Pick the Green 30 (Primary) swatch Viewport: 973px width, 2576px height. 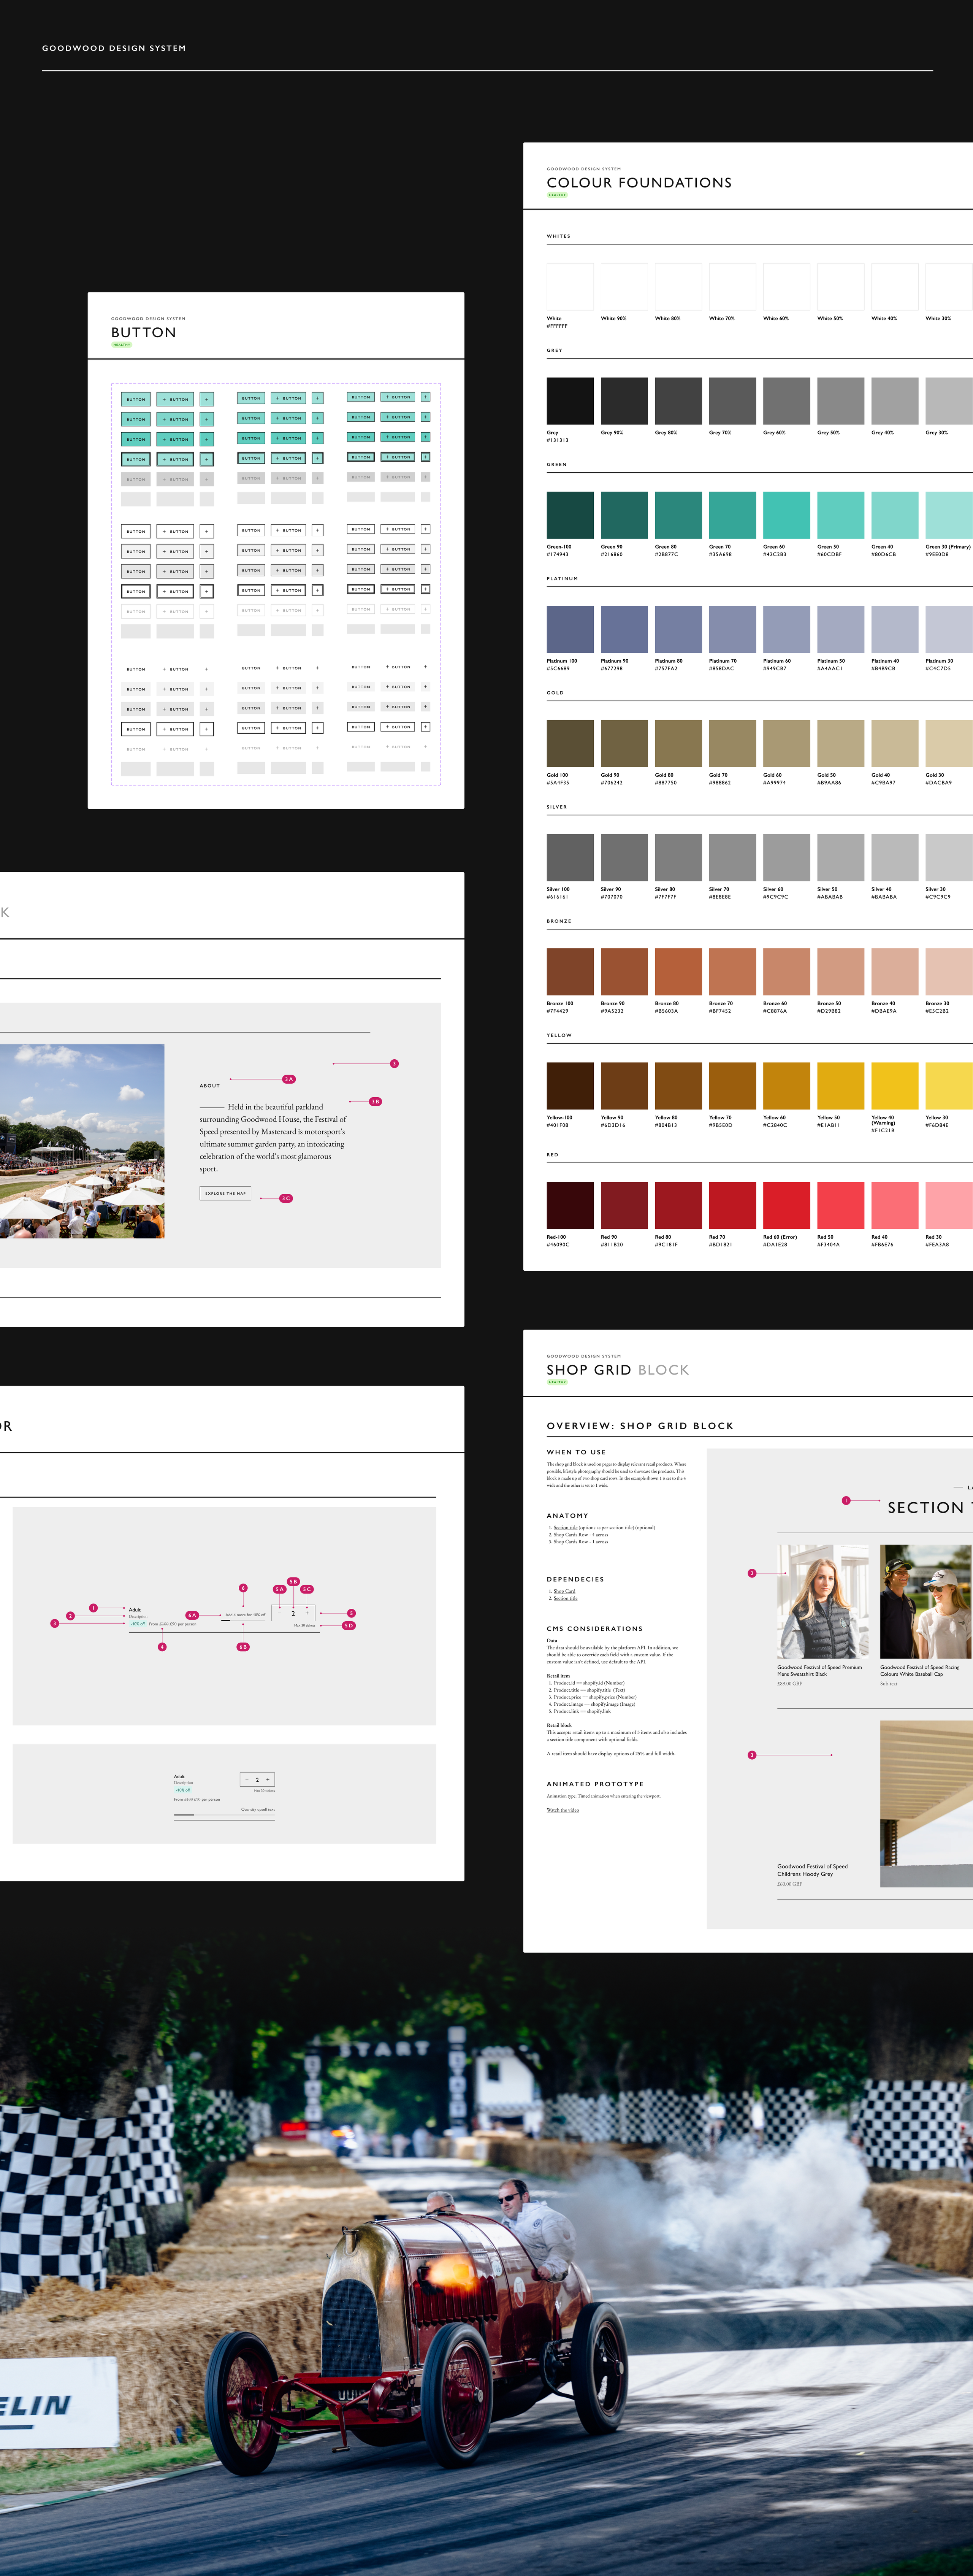point(949,515)
